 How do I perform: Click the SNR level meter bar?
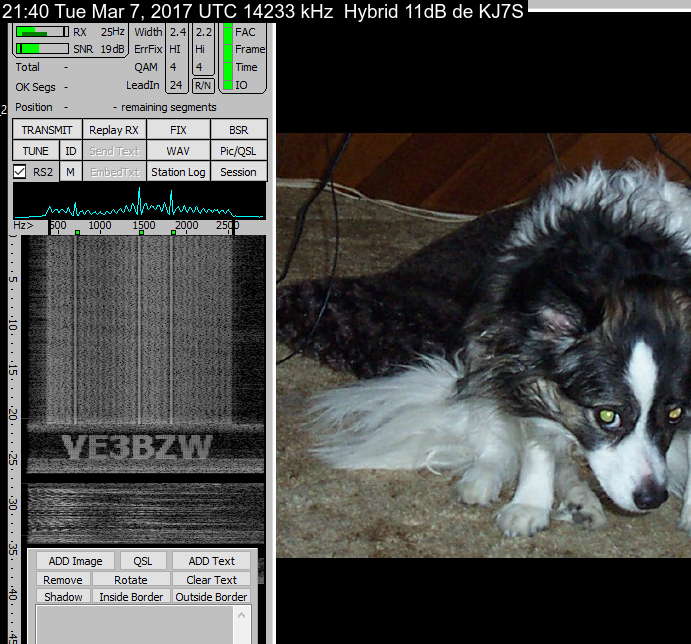[x=42, y=48]
